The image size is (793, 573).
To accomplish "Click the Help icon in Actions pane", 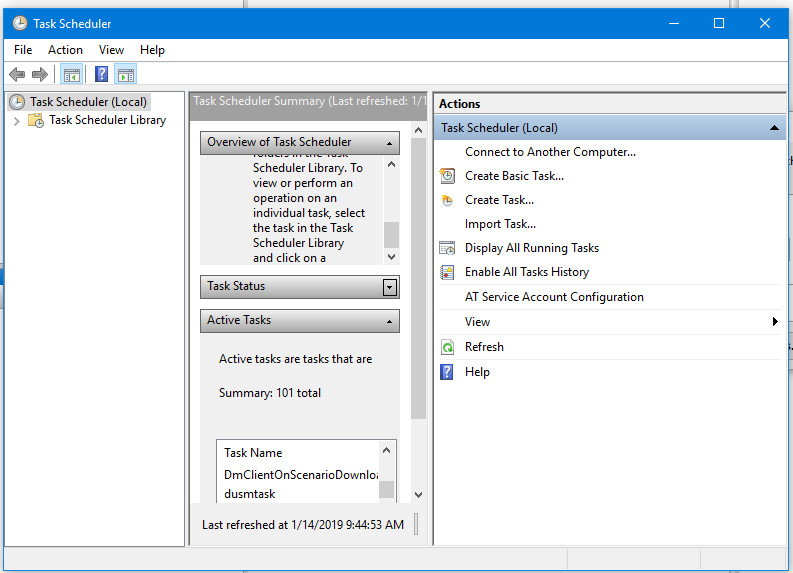I will click(447, 372).
